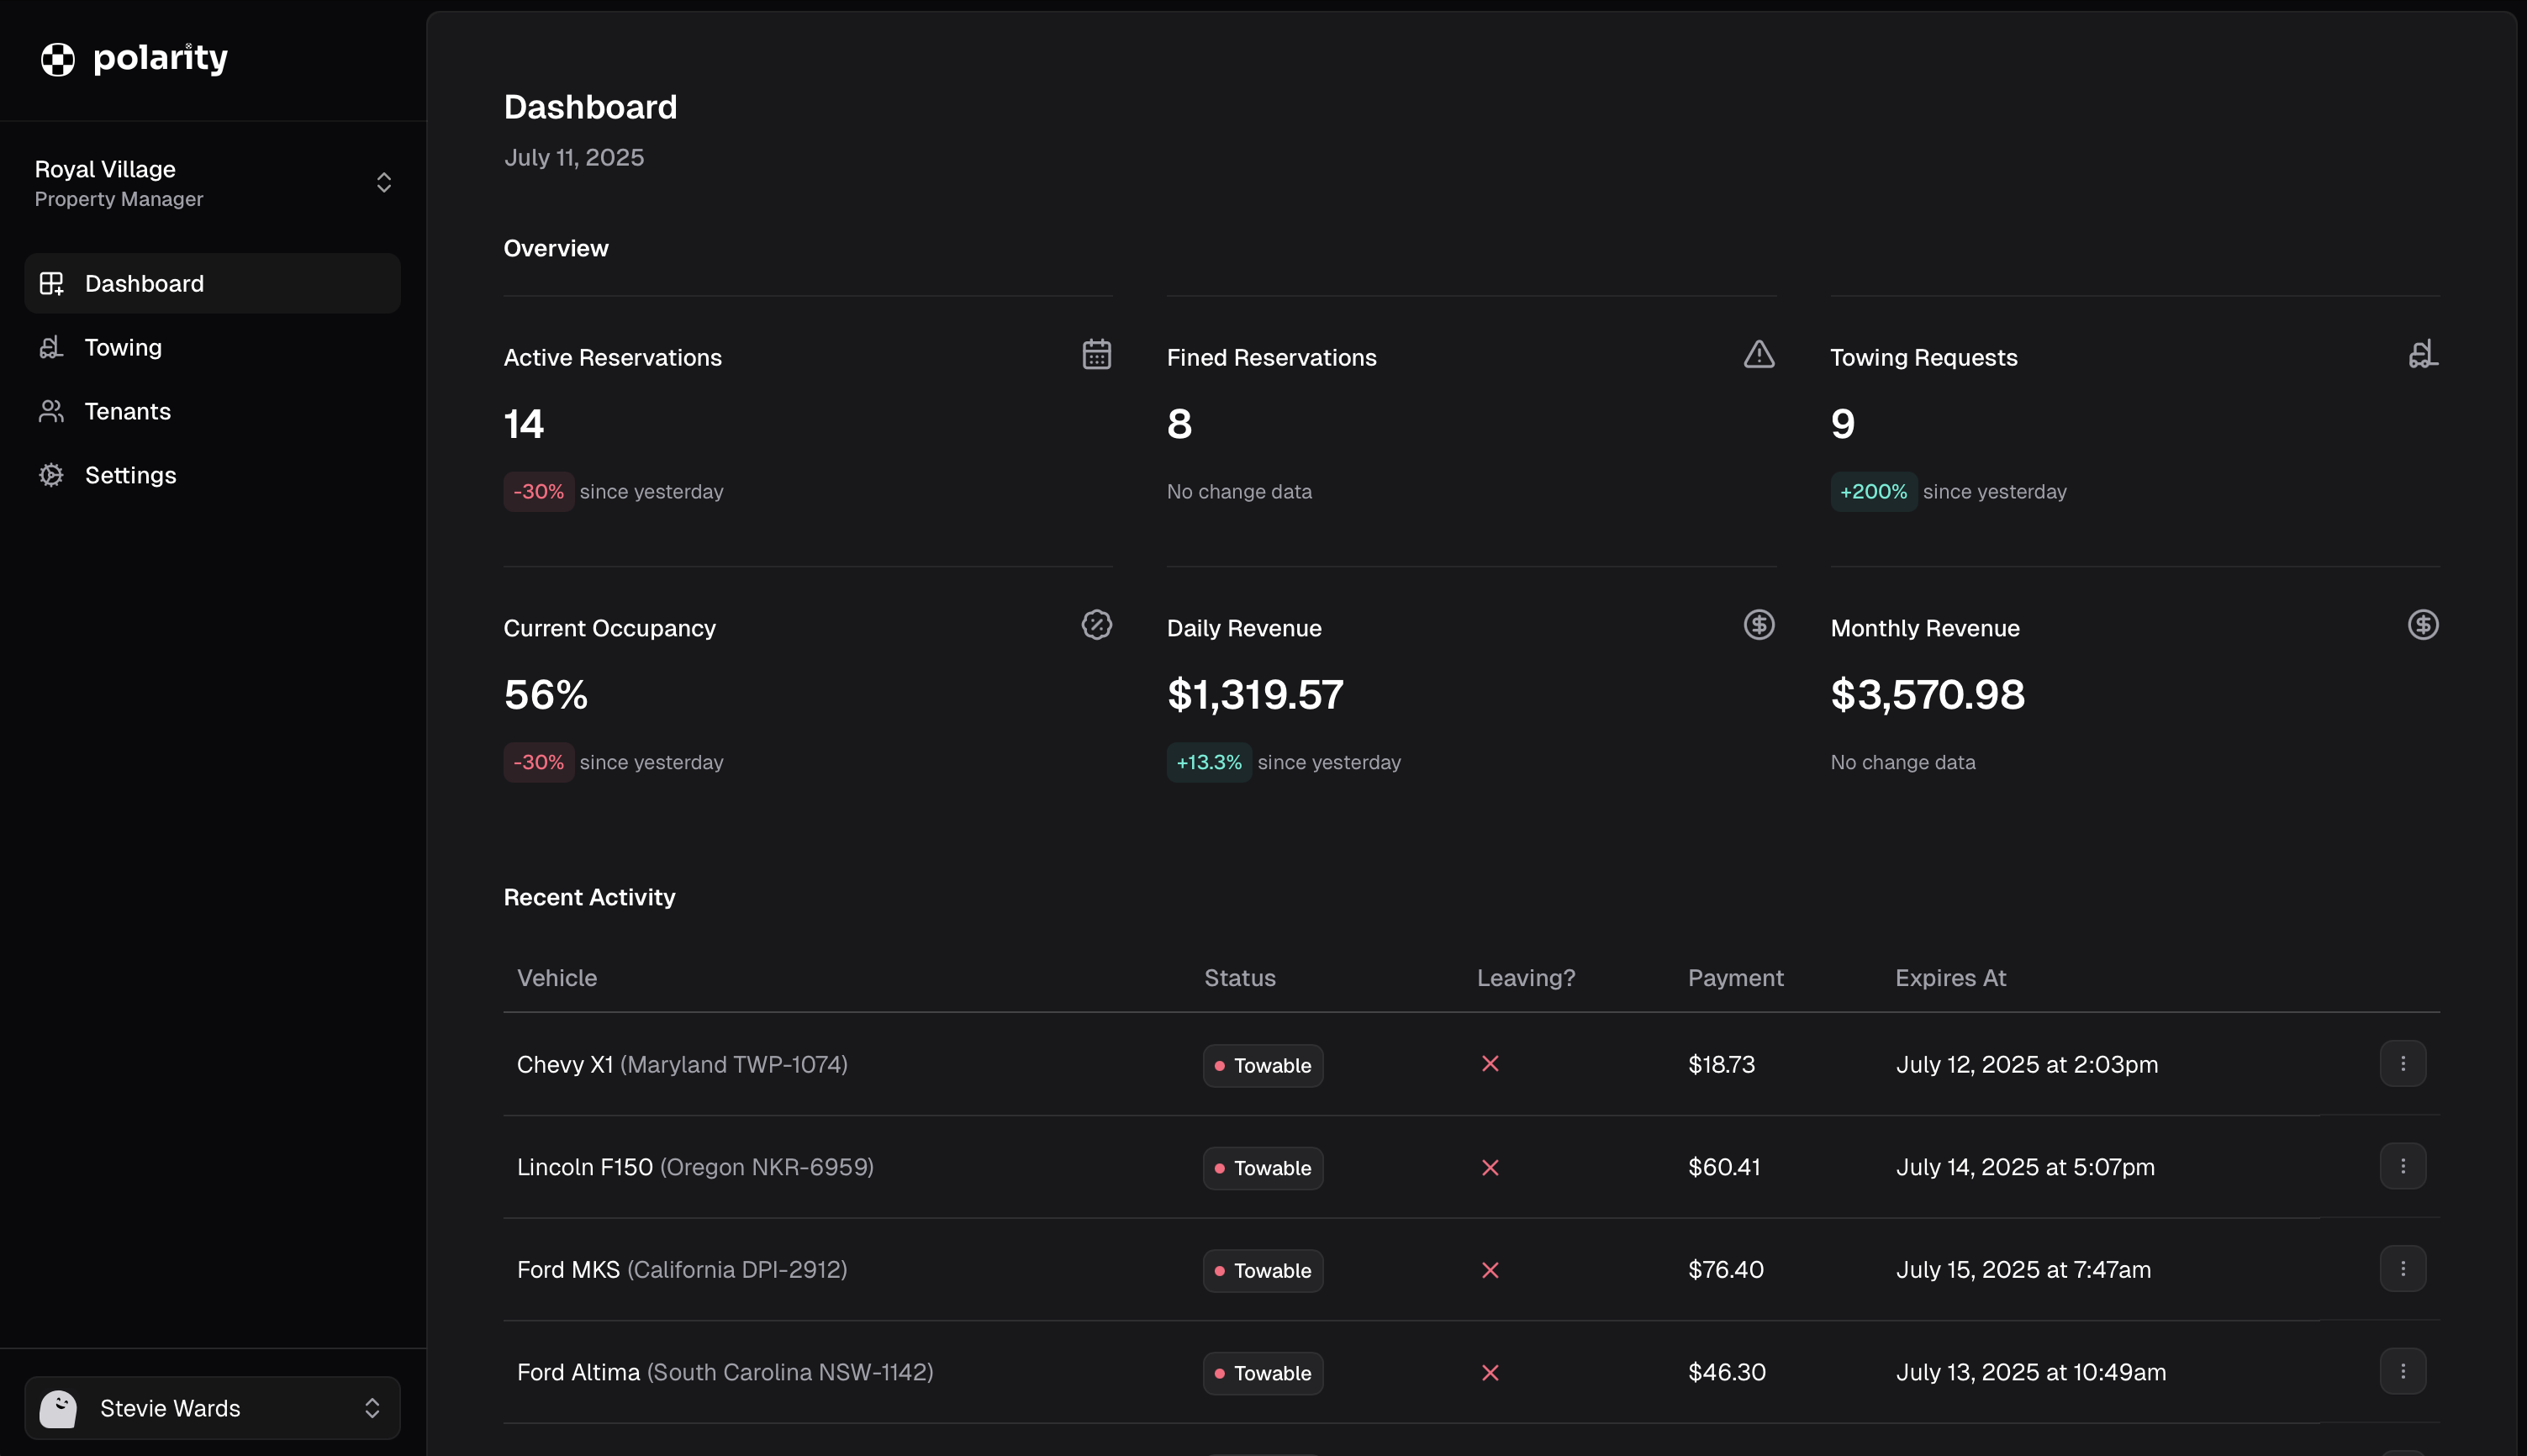Screen dimensions: 2527x1456
Task: Expand the Stevie Wards account menu
Action: point(371,1408)
